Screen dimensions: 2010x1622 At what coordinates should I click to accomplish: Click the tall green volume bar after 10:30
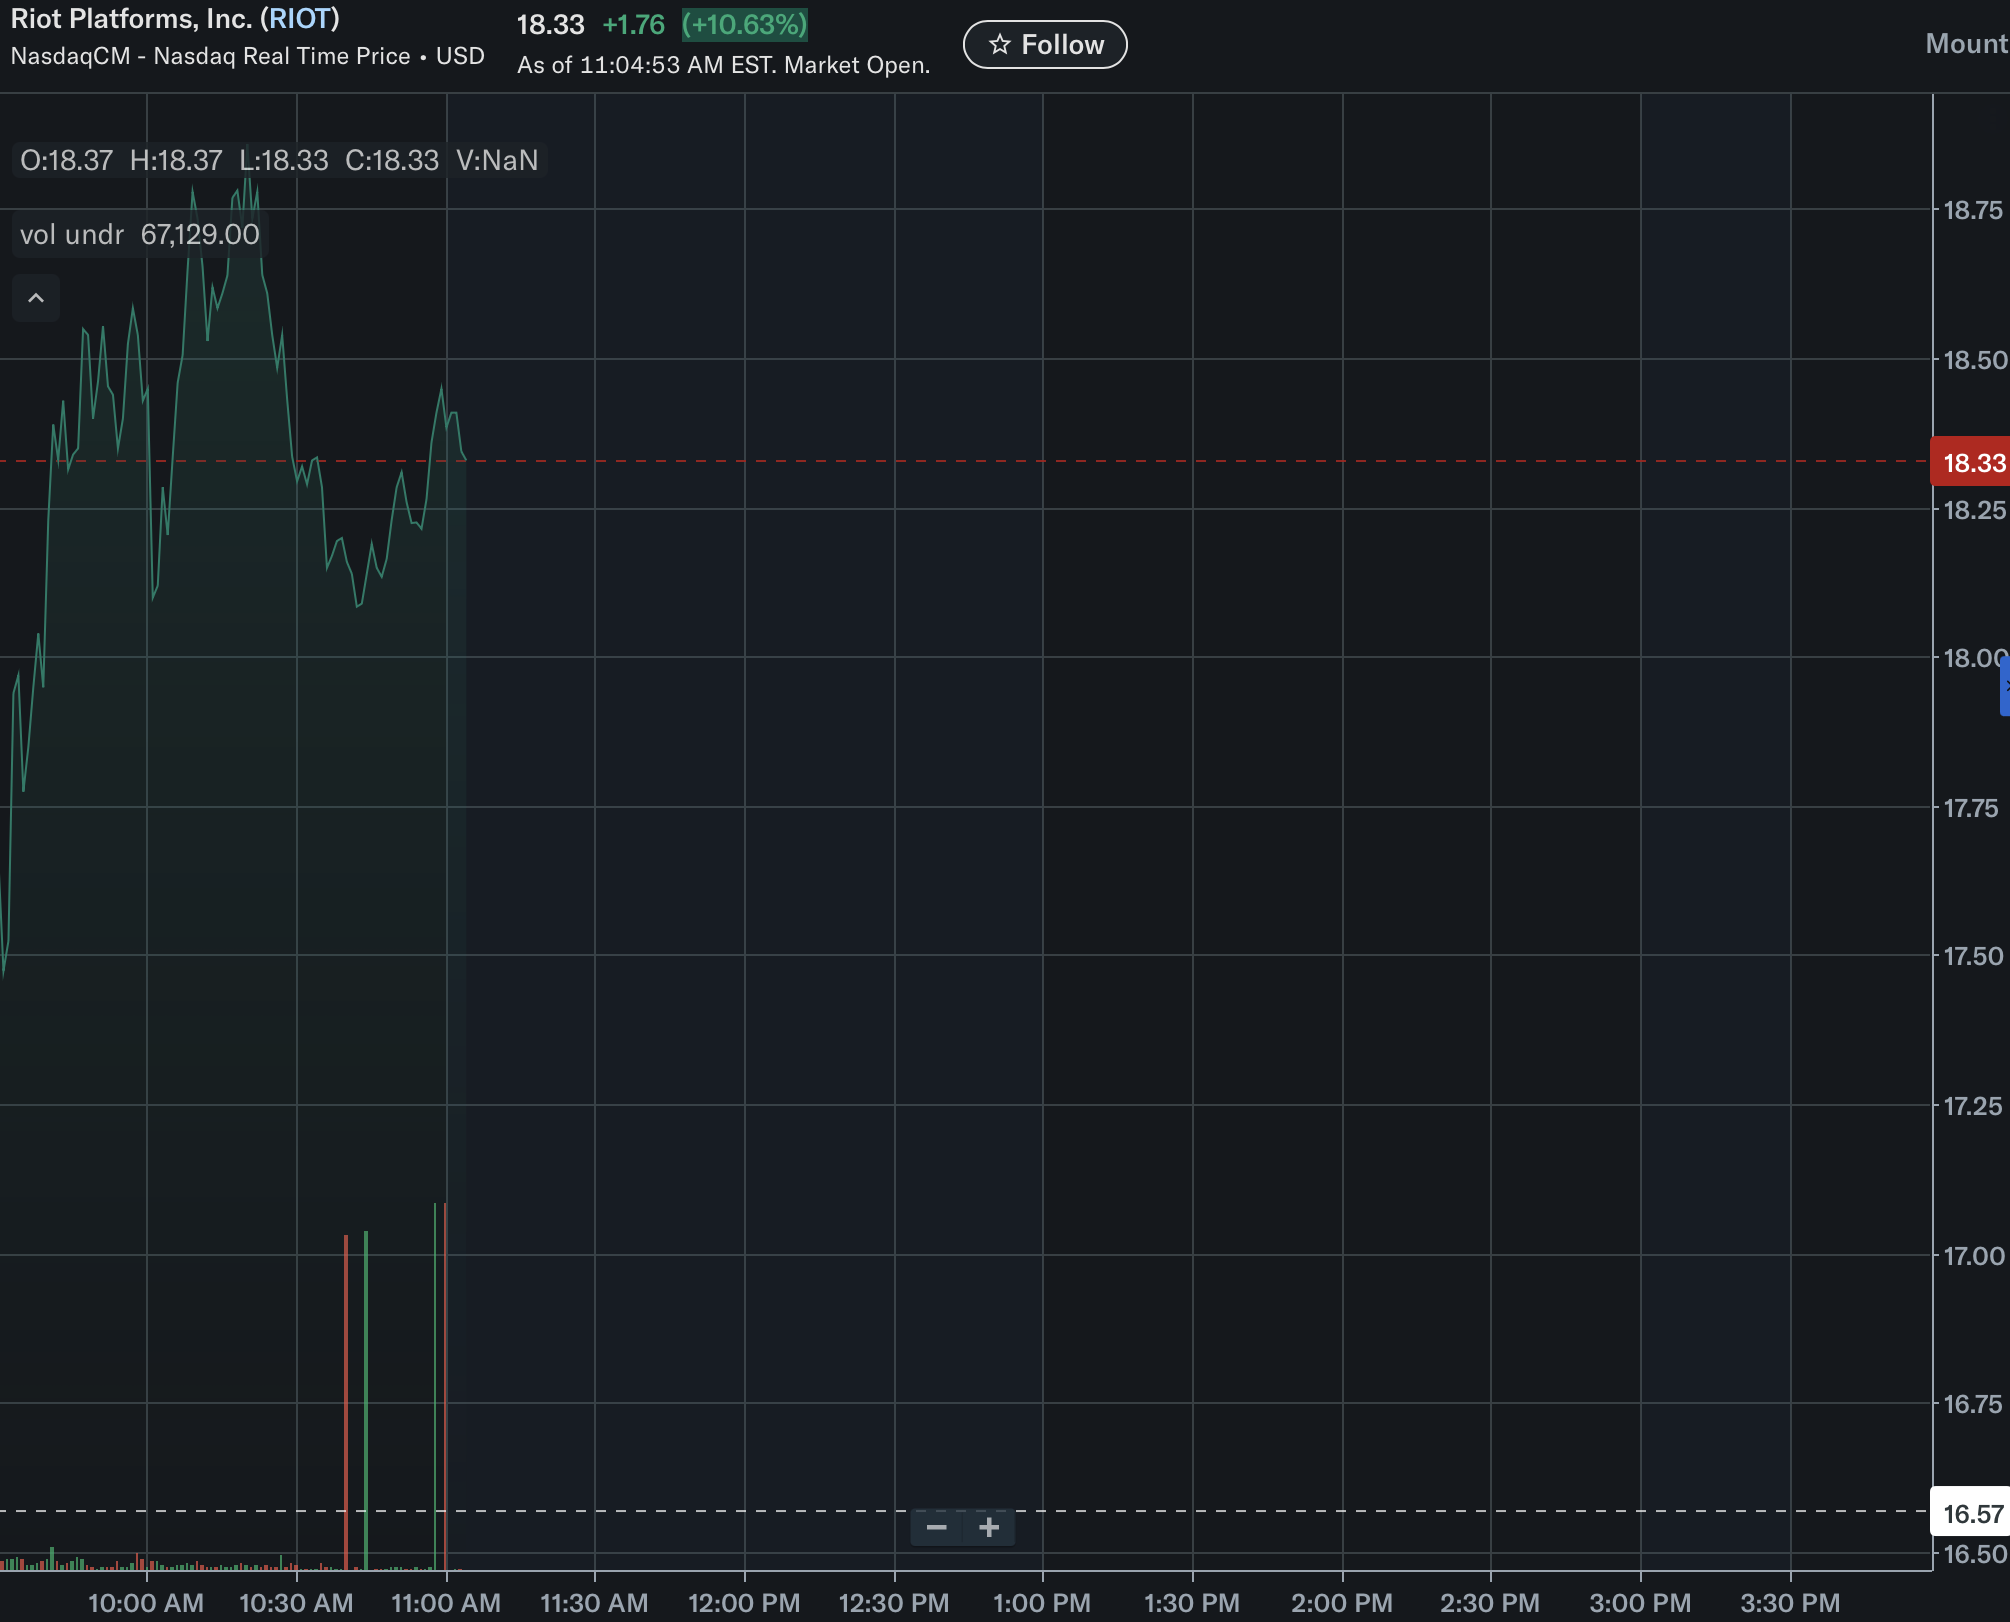click(x=366, y=1400)
